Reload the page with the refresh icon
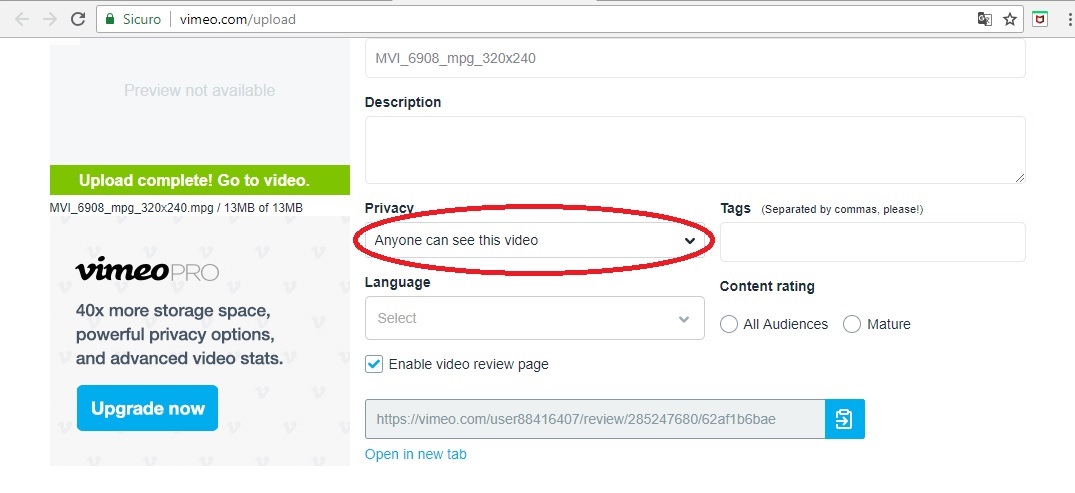The width and height of the screenshot is (1075, 493). click(78, 19)
